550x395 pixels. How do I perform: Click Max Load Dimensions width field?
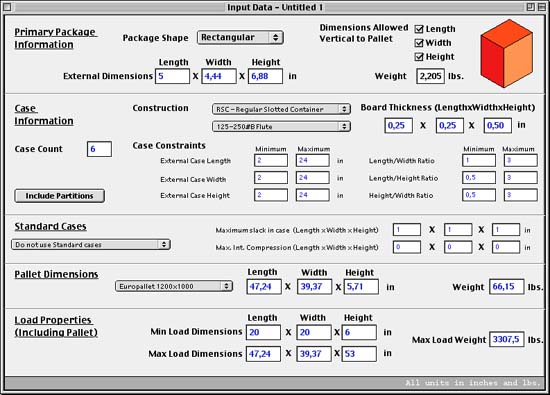coord(314,354)
